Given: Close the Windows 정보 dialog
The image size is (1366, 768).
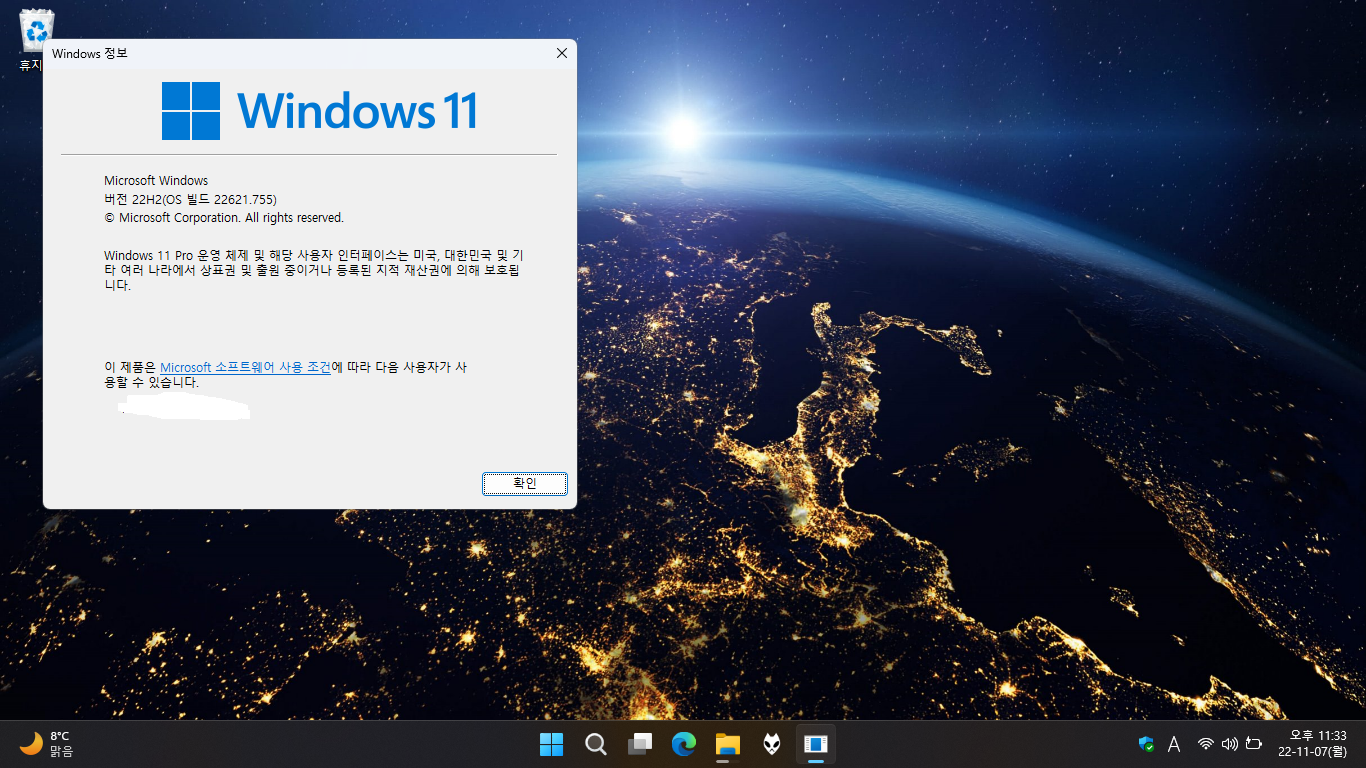Looking at the screenshot, I should point(561,53).
